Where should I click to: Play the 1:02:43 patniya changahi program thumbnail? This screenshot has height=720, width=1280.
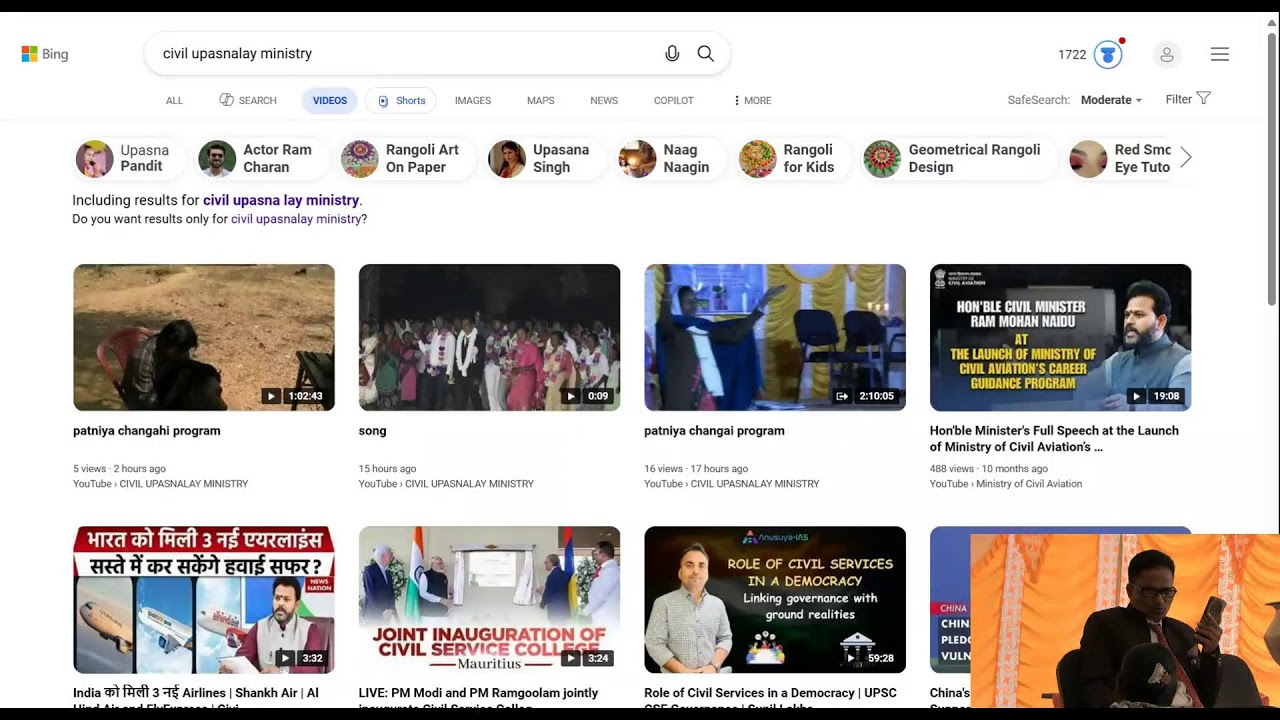204,337
